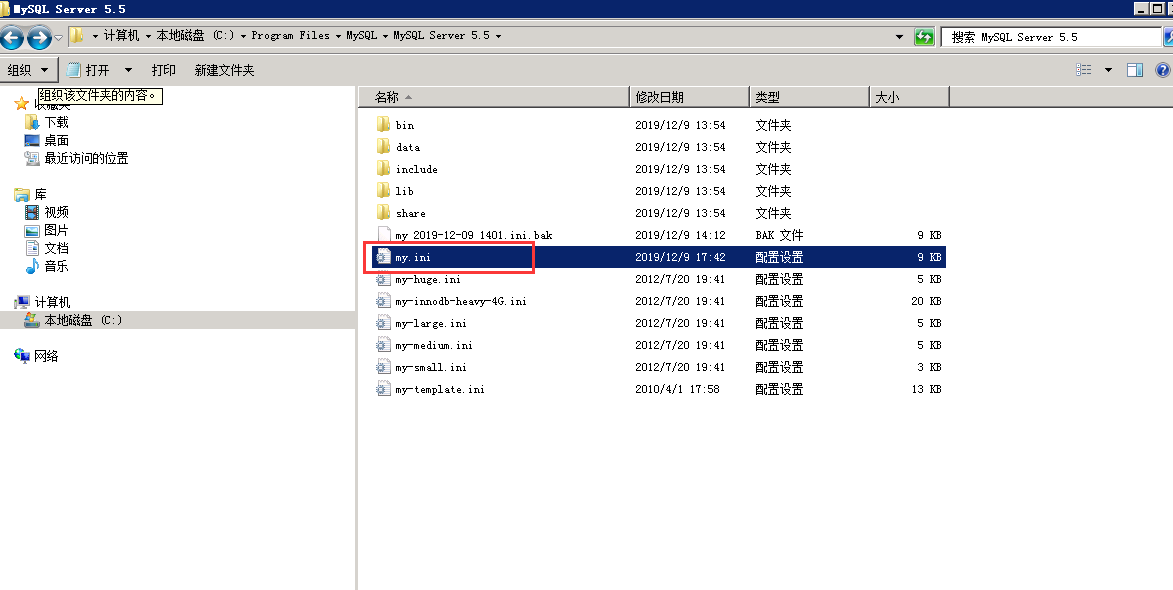The width and height of the screenshot is (1173, 590).
Task: Click the 网络 network icon
Action: coord(22,355)
